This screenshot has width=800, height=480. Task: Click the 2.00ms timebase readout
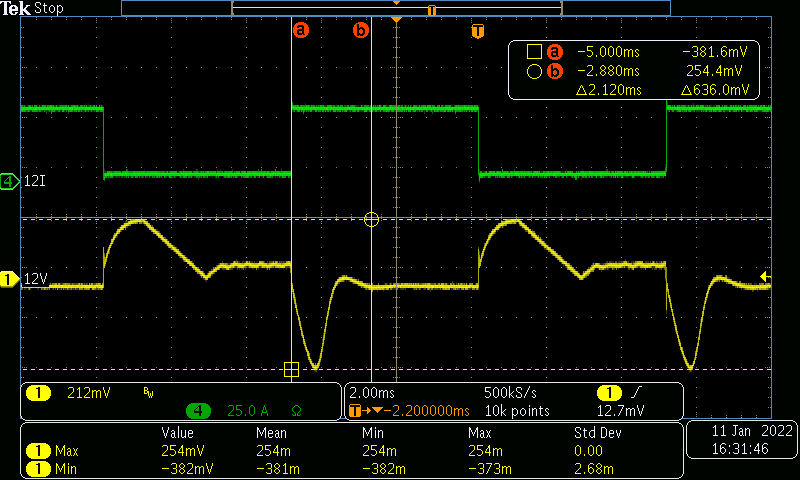coord(370,393)
